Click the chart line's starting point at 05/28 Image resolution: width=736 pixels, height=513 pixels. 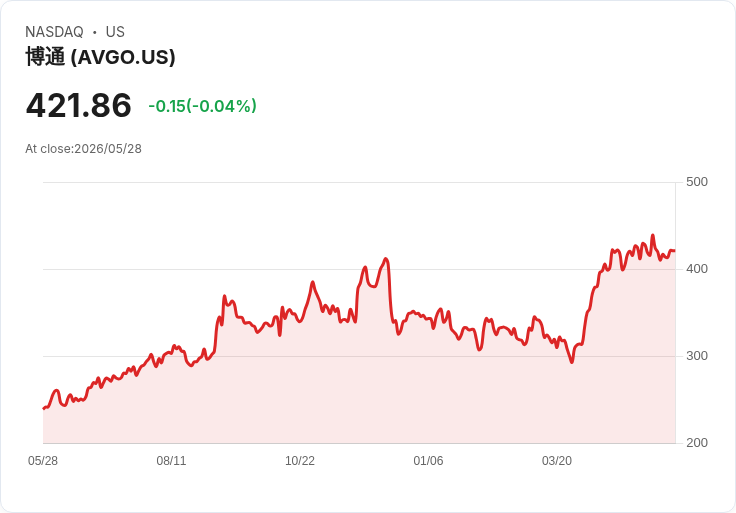click(44, 408)
